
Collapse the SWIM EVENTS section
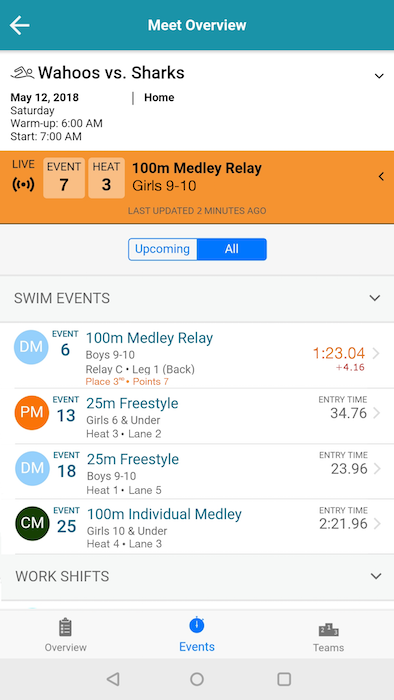tap(375, 298)
